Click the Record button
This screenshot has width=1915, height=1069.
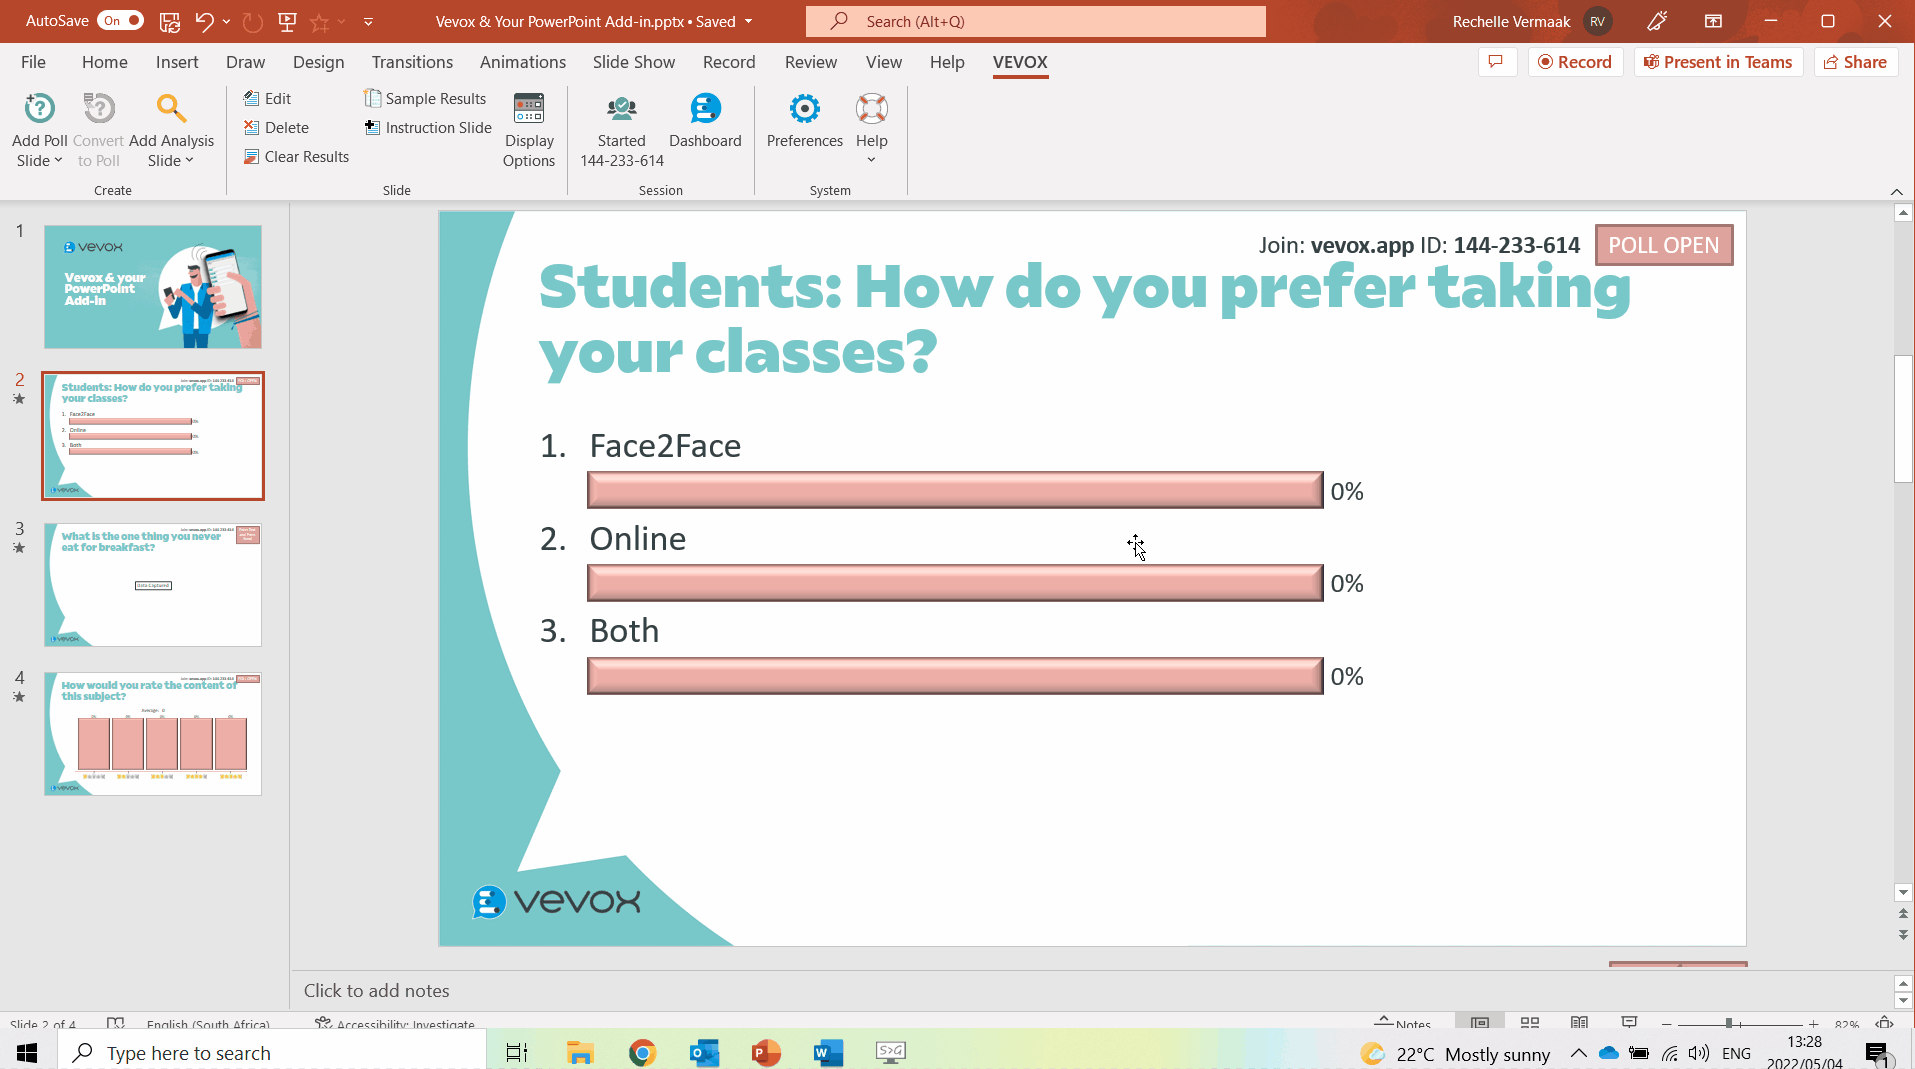(1575, 62)
